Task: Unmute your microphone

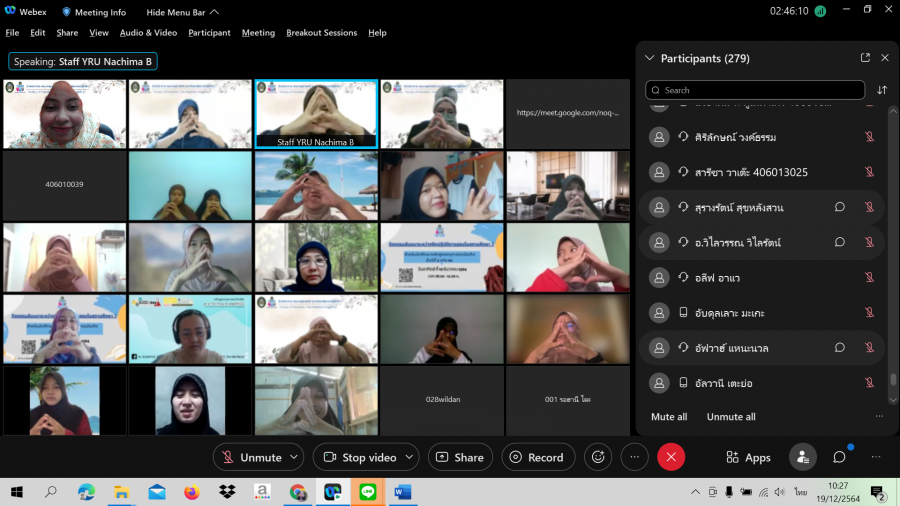Action: click(x=252, y=457)
